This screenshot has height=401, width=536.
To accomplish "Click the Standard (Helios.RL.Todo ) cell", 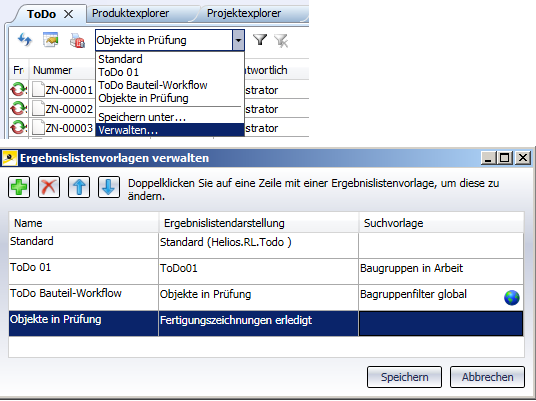I will point(259,246).
